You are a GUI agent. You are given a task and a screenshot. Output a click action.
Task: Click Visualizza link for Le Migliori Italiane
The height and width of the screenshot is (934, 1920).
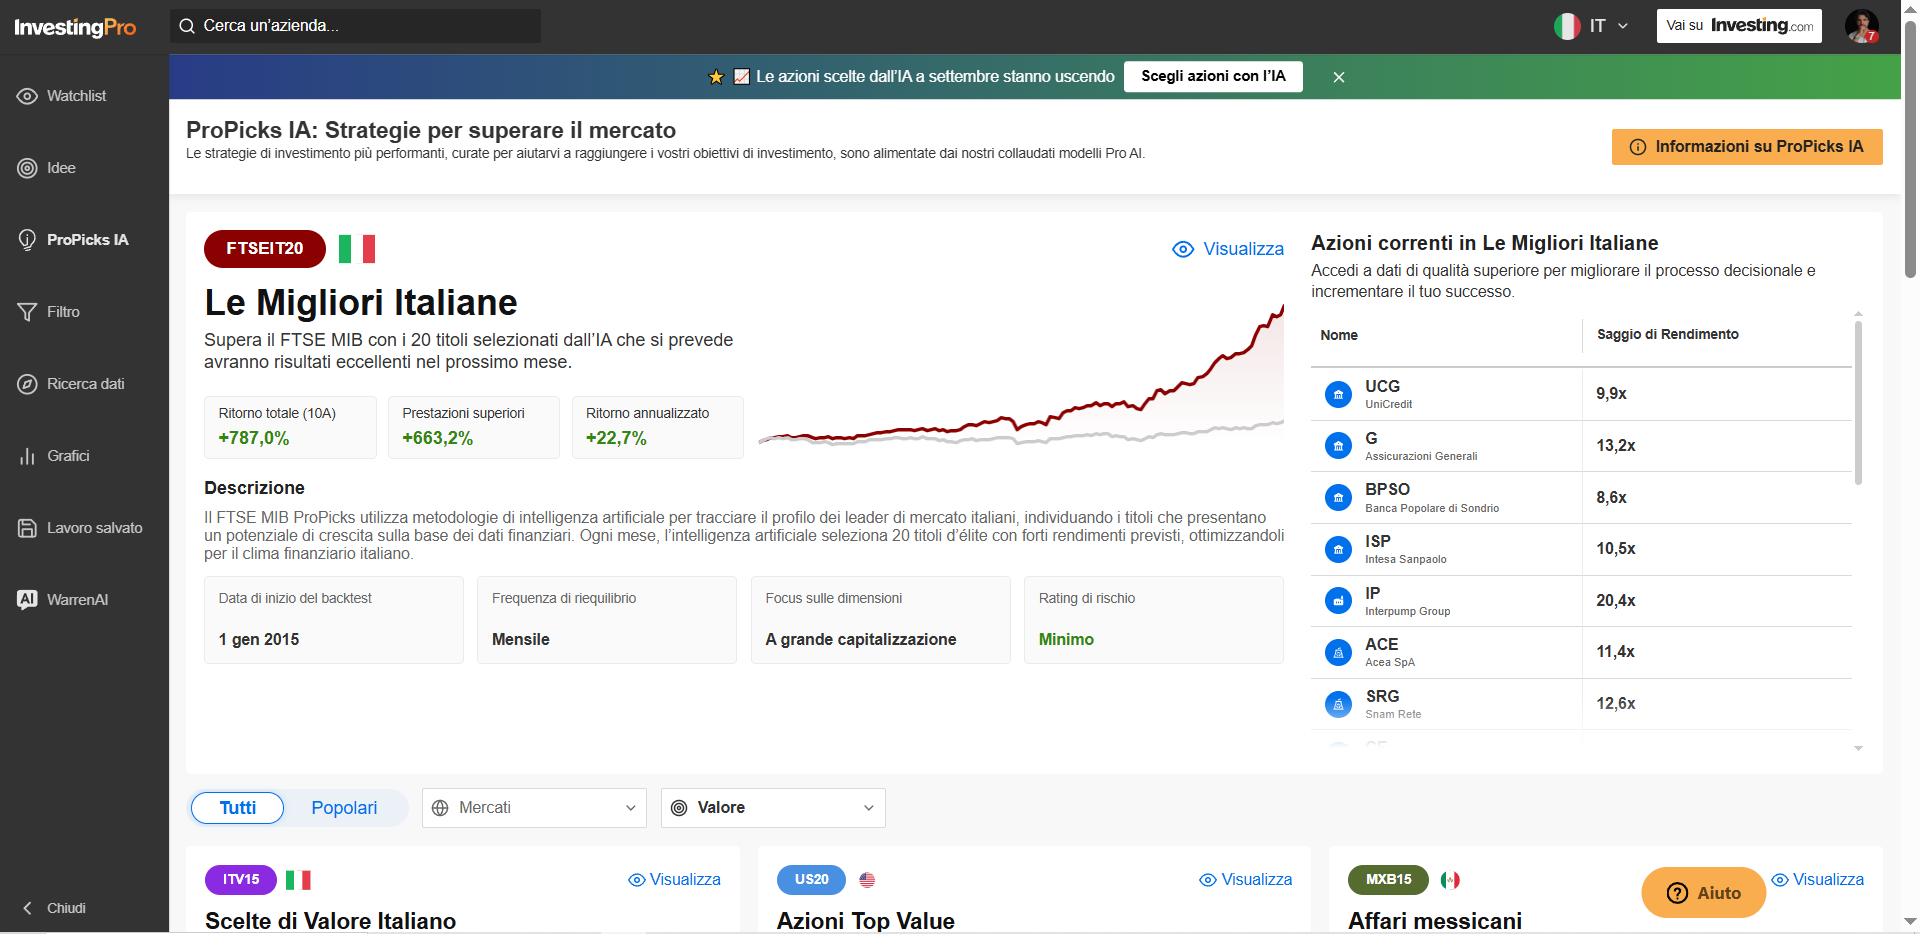click(1228, 249)
